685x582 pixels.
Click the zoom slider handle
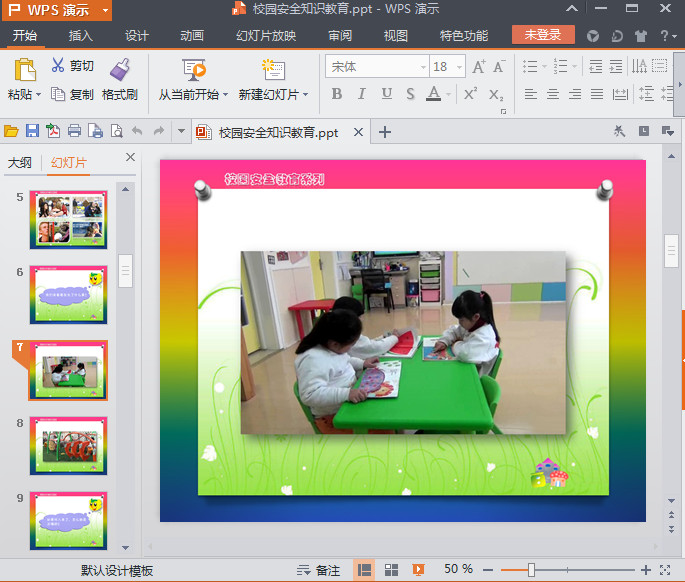click(x=531, y=569)
